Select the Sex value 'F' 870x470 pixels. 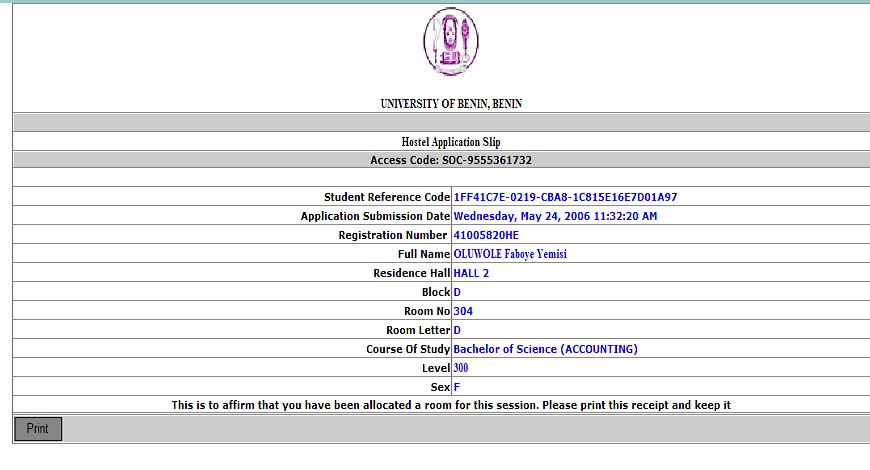coord(457,387)
